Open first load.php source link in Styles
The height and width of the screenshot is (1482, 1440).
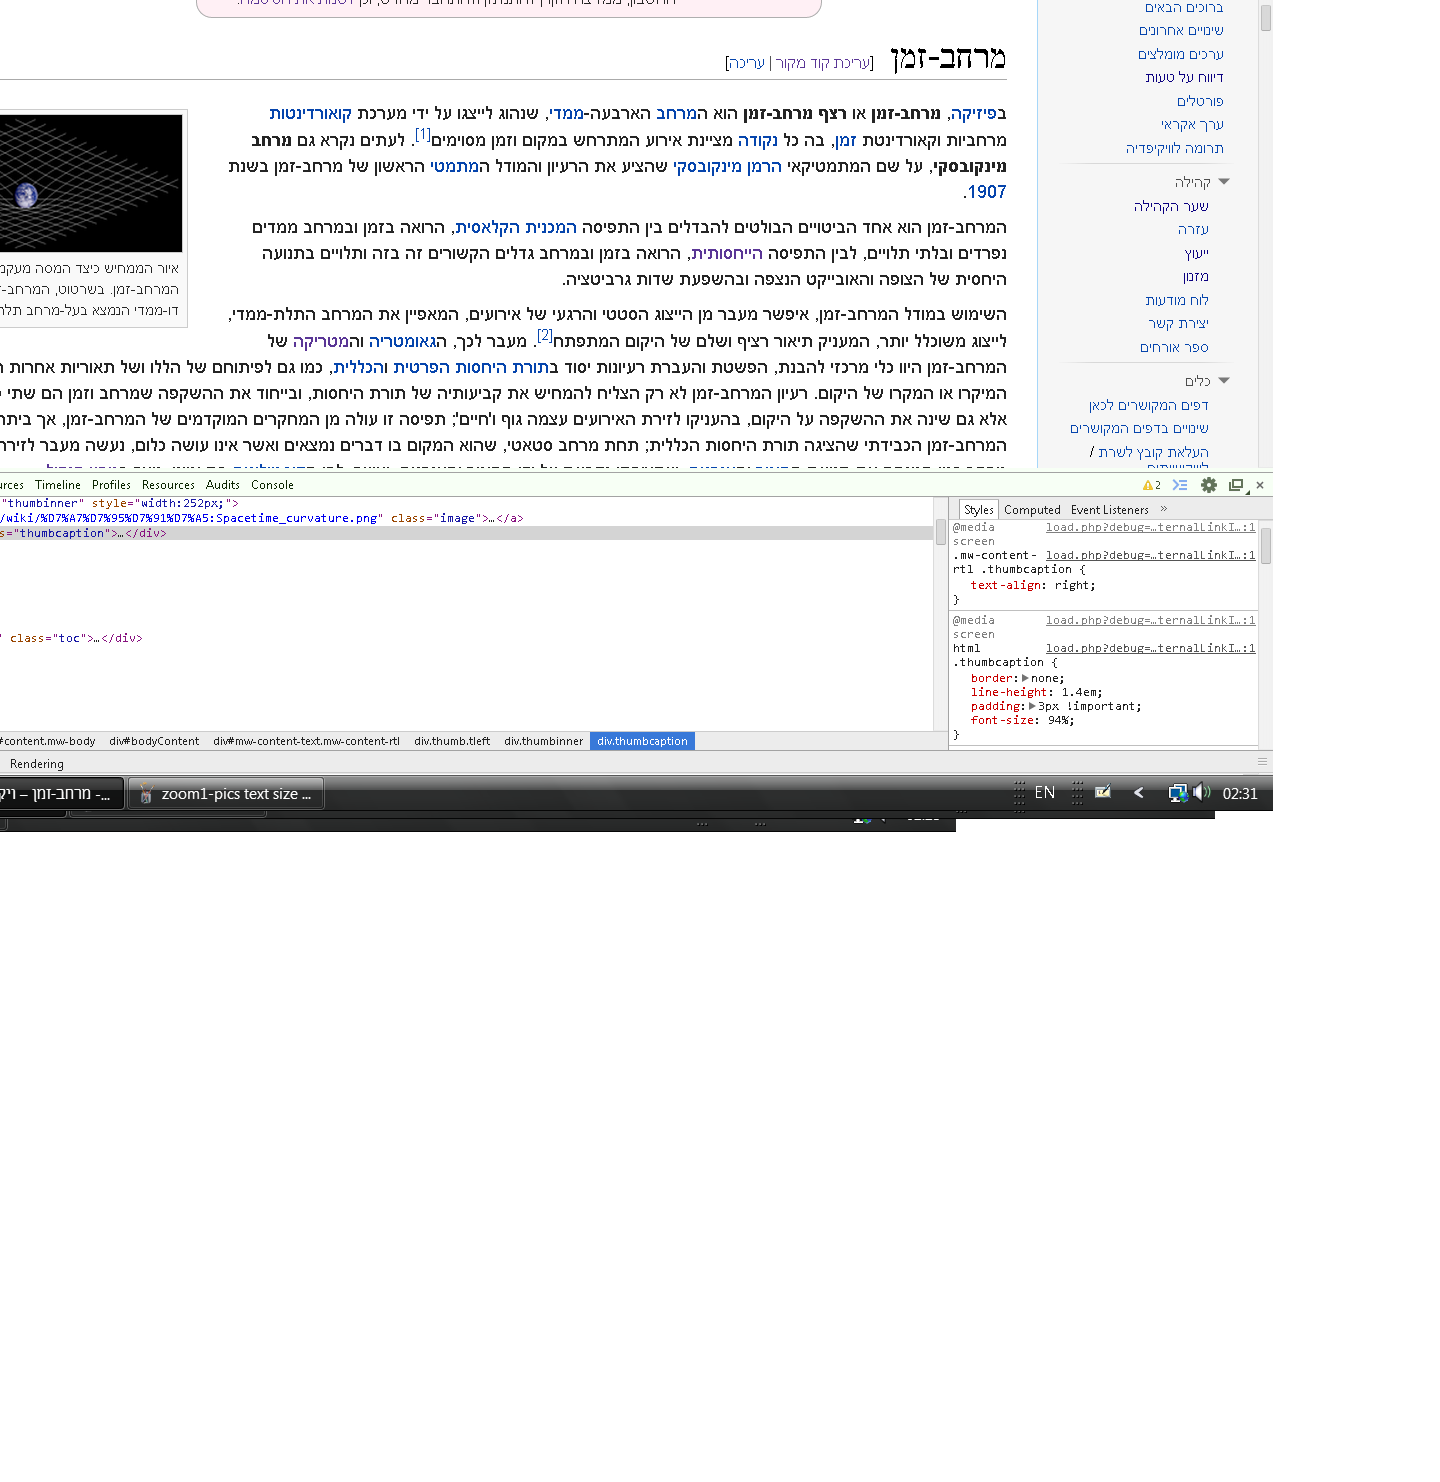1150,527
